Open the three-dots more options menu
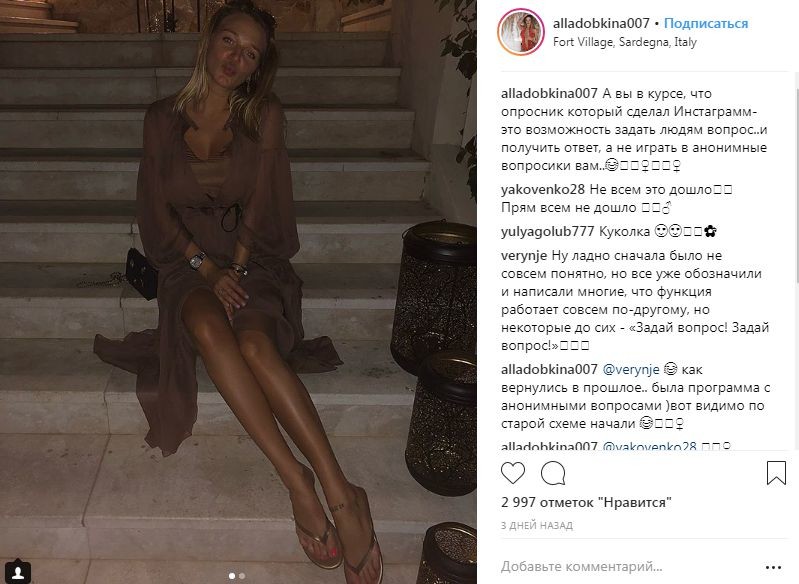The height and width of the screenshot is (584, 799). pos(773,567)
